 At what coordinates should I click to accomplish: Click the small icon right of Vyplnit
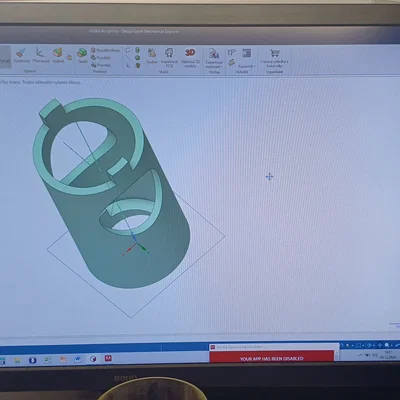(x=69, y=57)
